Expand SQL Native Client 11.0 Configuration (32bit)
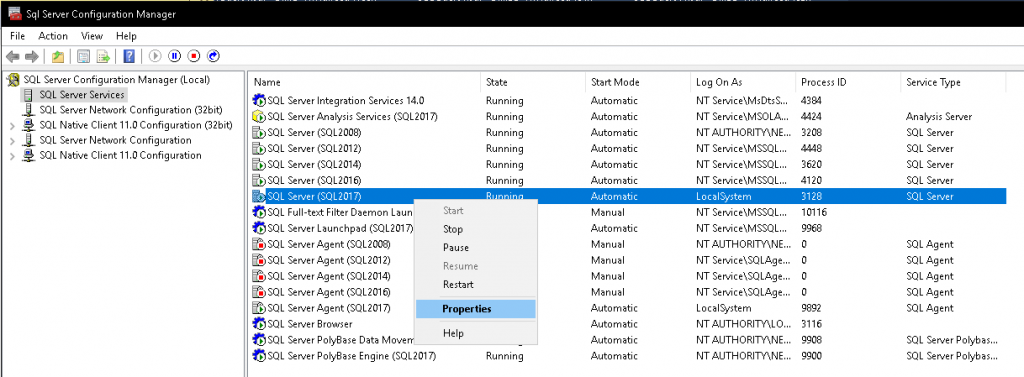 coord(12,125)
